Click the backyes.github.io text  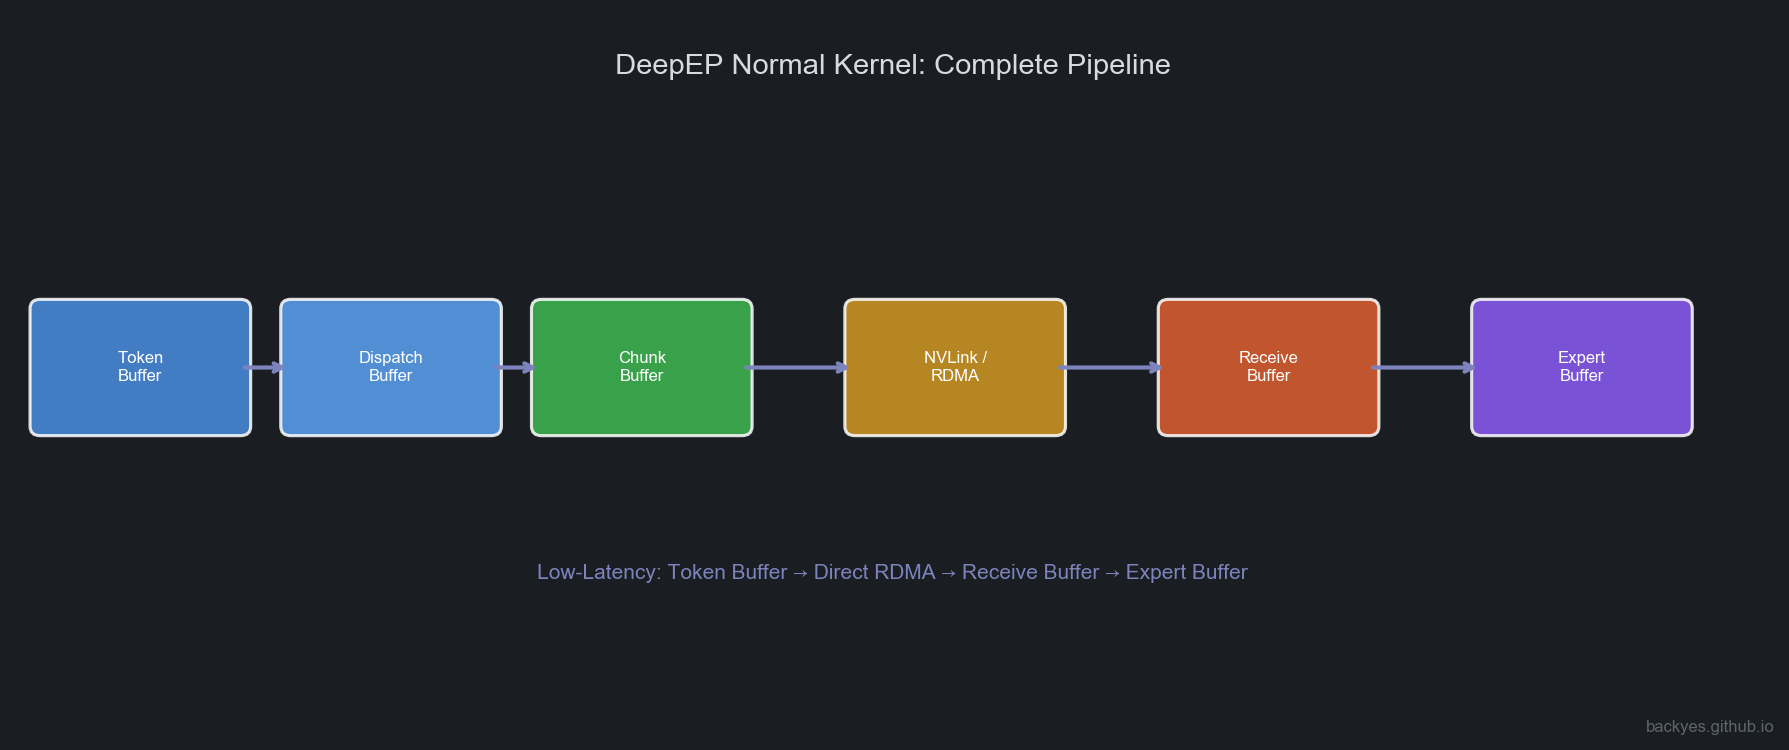1709,727
